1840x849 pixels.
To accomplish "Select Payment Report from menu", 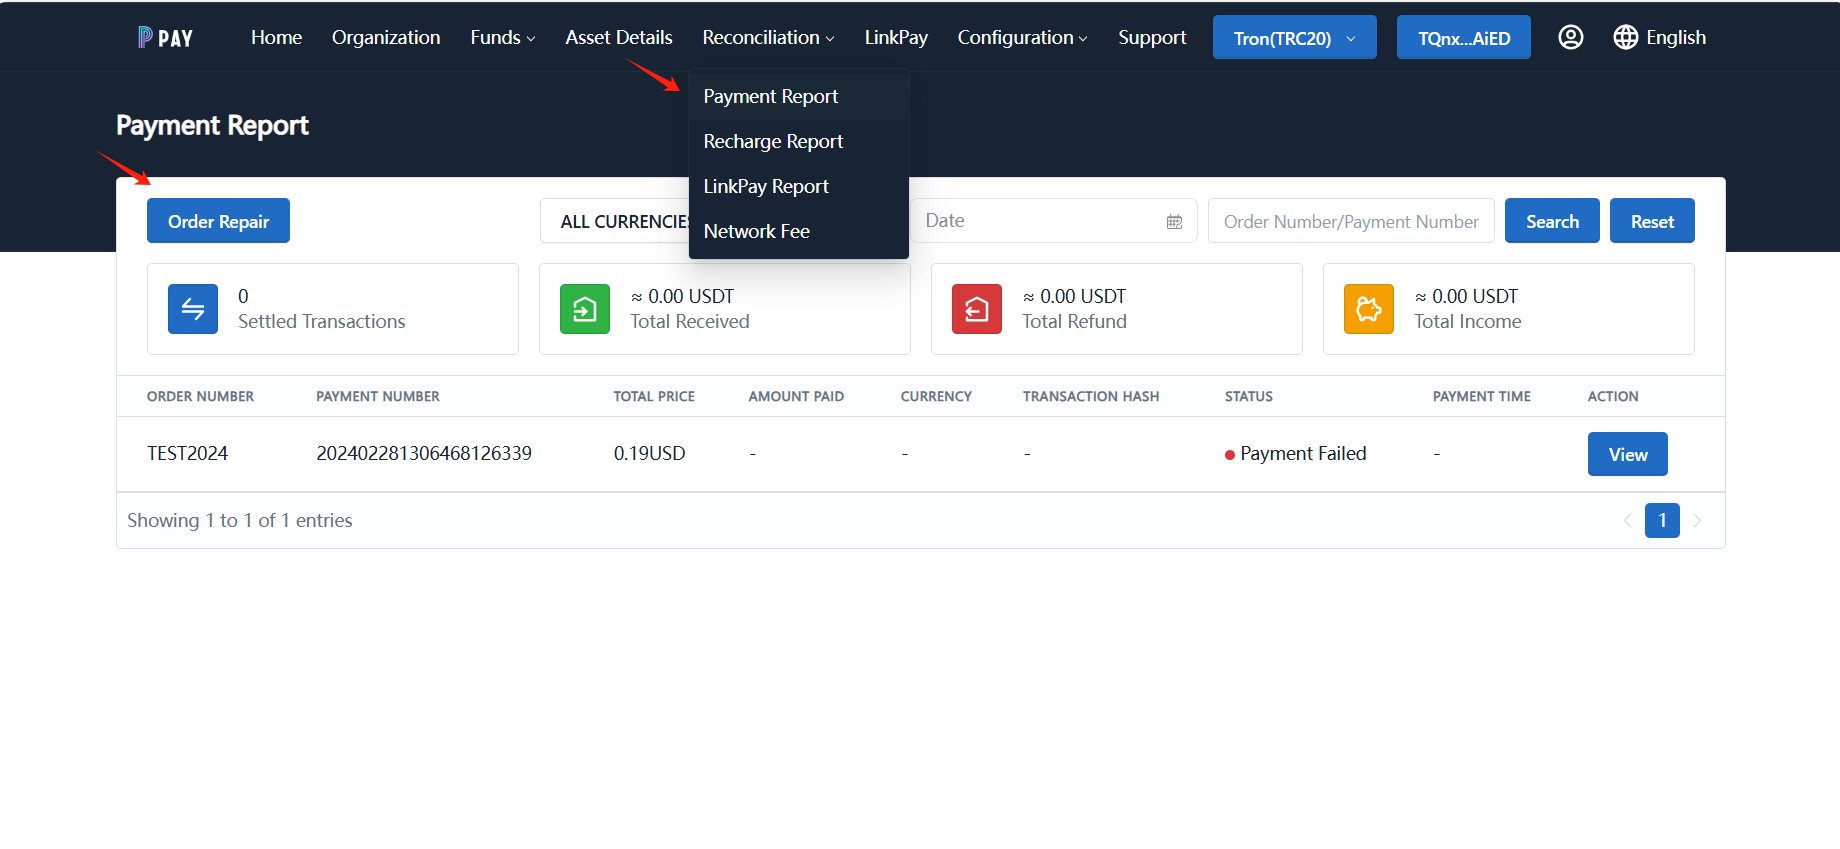I will tap(799, 96).
